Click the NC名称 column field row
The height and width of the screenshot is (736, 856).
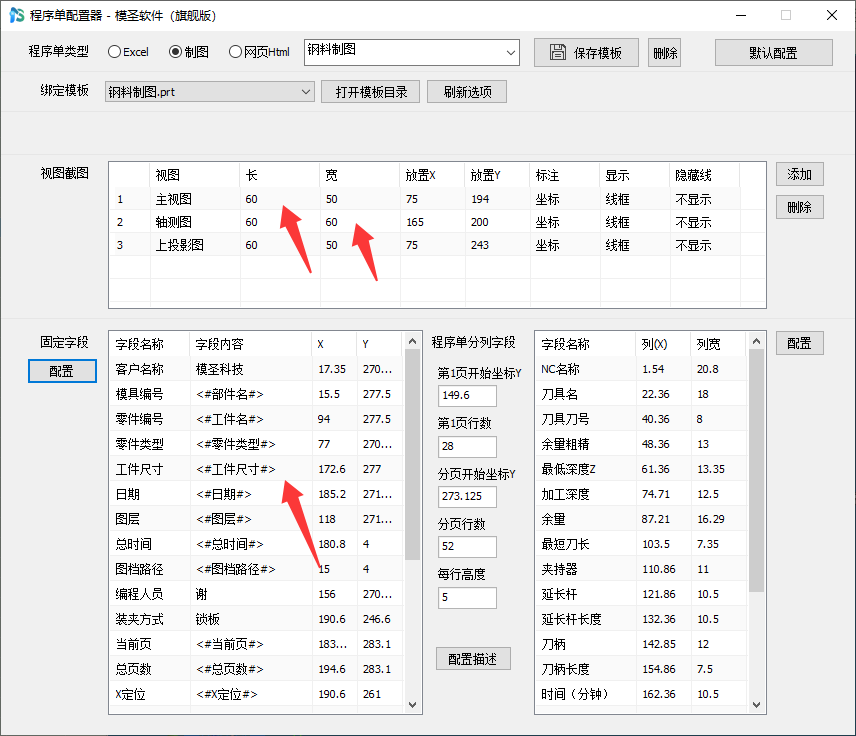point(641,369)
